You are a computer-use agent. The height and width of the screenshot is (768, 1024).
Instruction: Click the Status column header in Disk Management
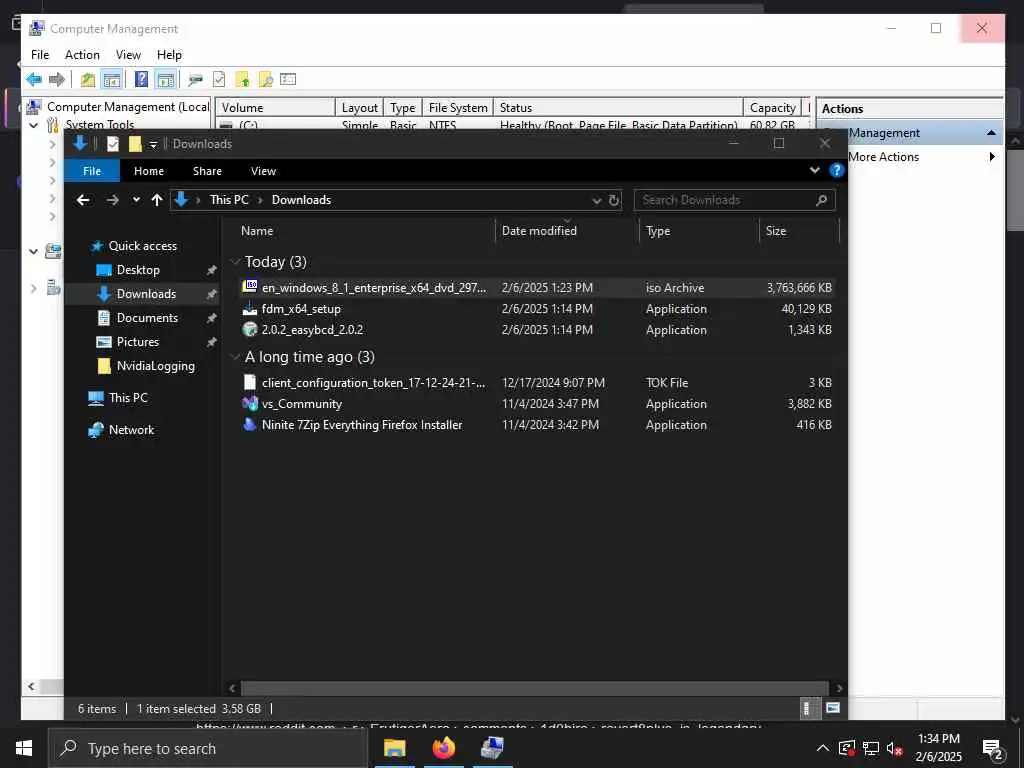coord(618,108)
